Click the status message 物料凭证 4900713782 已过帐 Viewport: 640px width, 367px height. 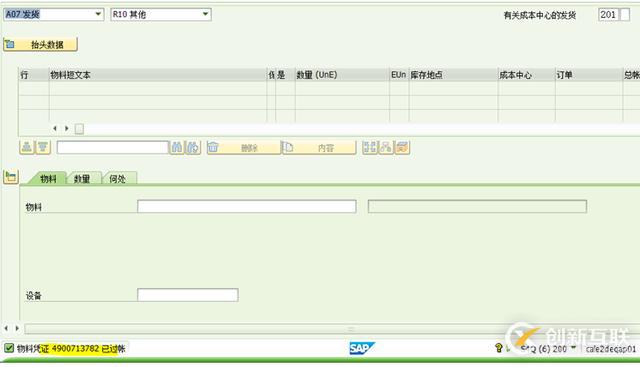pyautogui.click(x=71, y=348)
